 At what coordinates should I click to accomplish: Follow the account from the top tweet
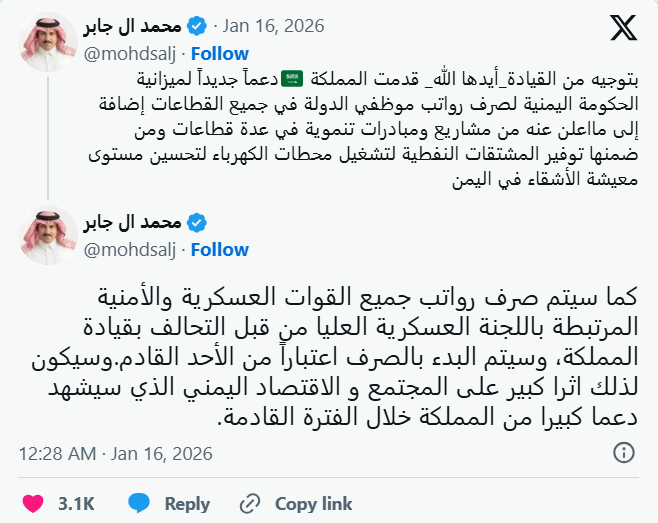click(220, 52)
